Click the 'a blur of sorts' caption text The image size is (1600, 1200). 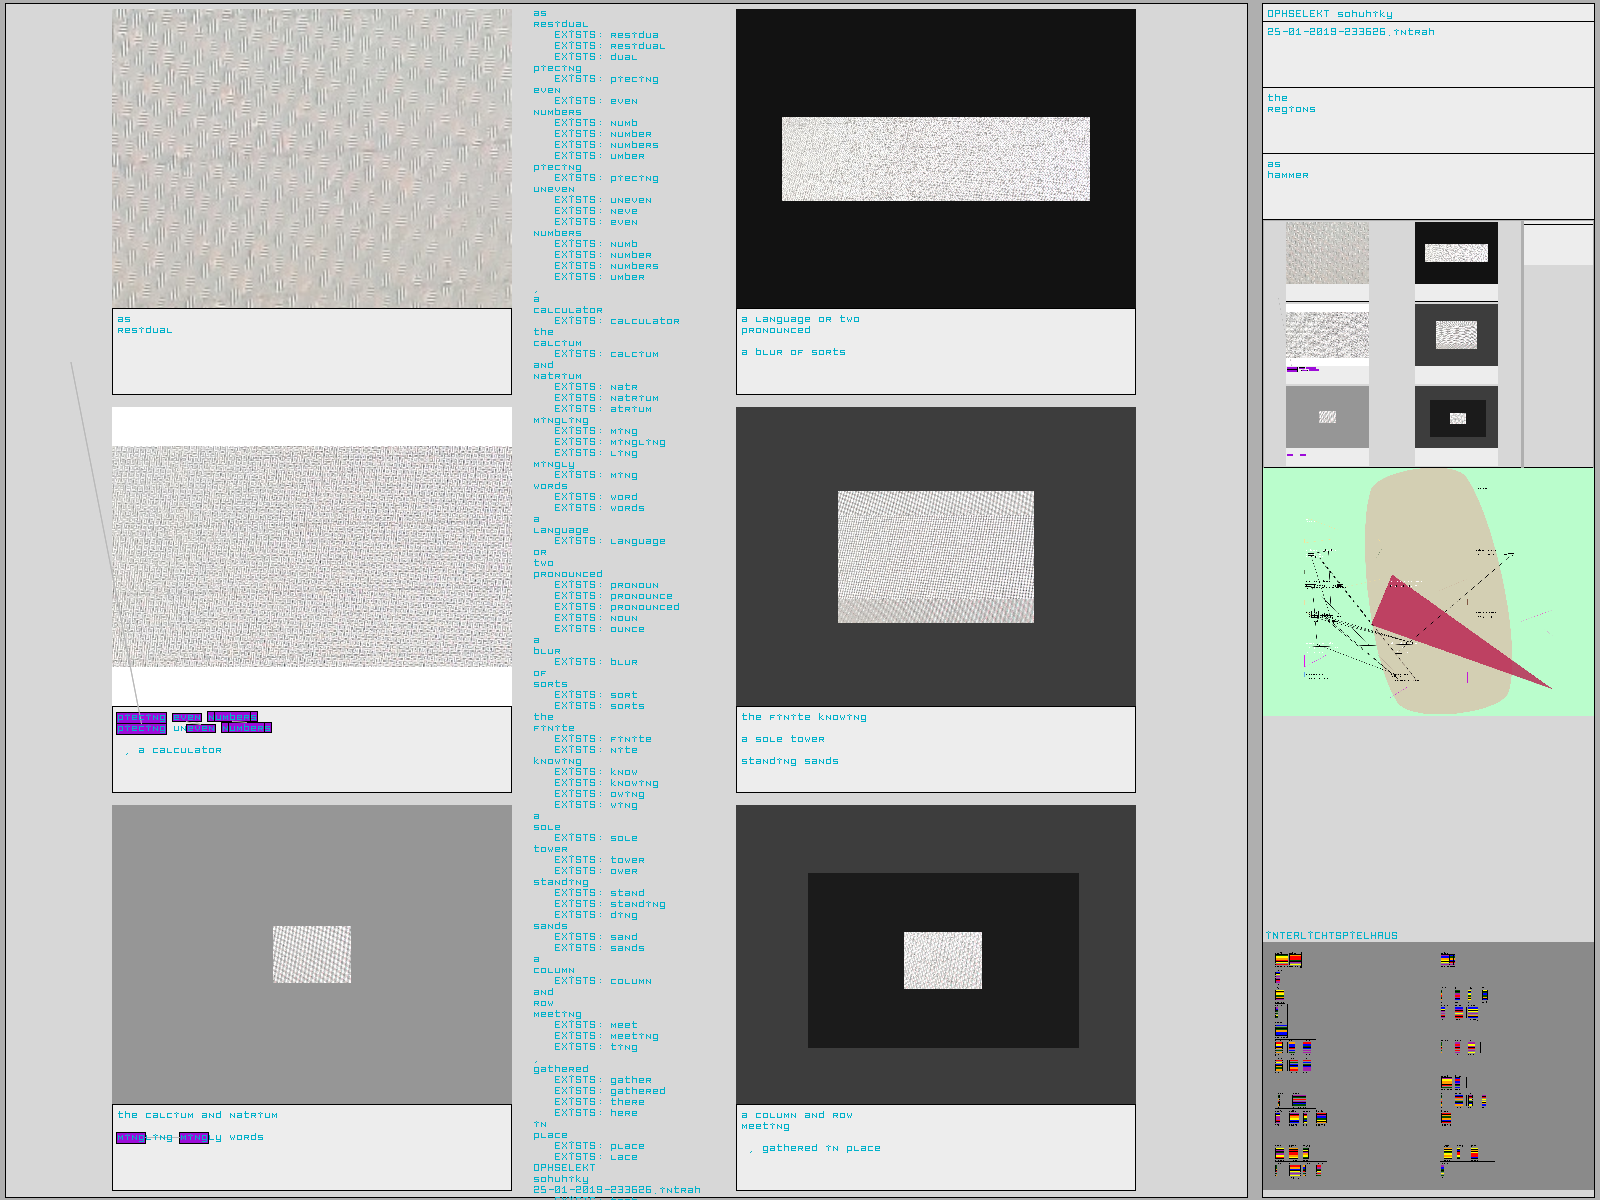pyautogui.click(x=793, y=352)
